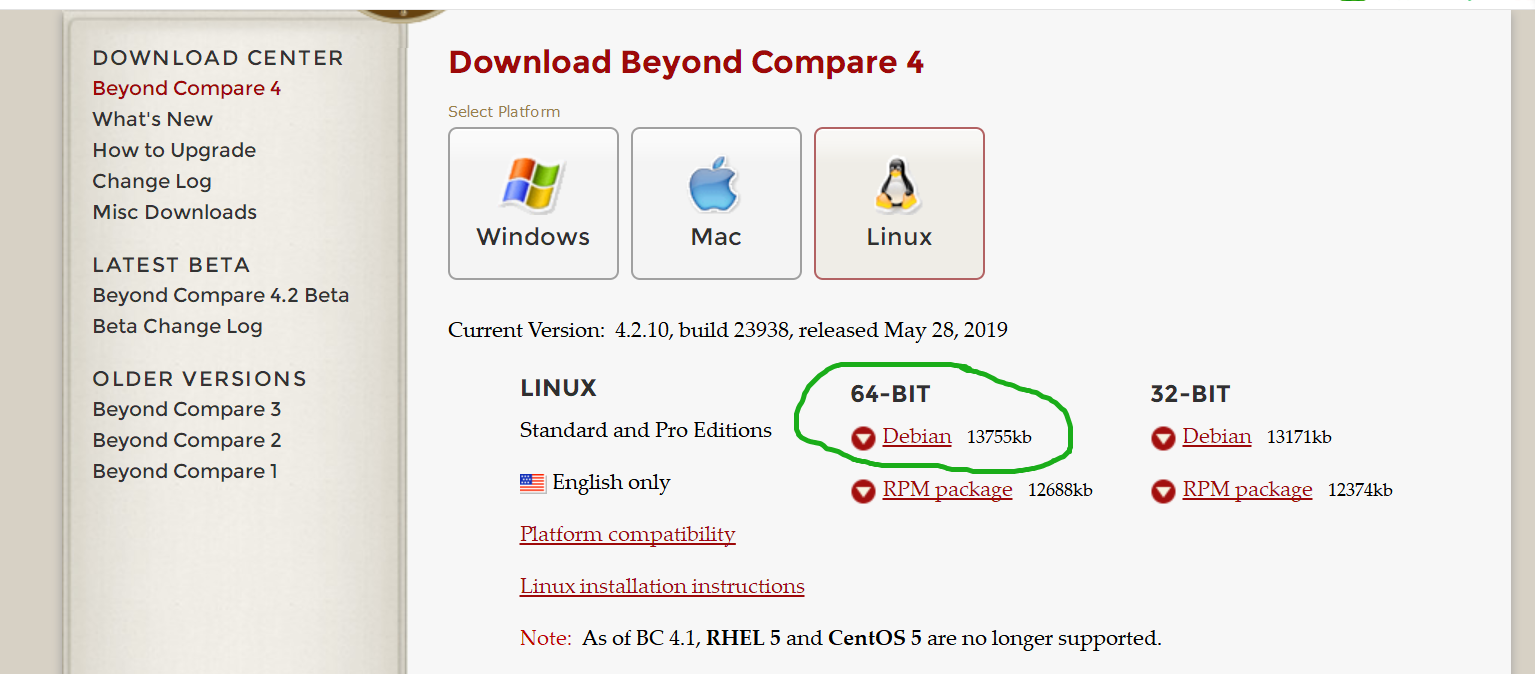Open Beyond Compare 4.2 Beta
The height and width of the screenshot is (674, 1535).
(221, 295)
